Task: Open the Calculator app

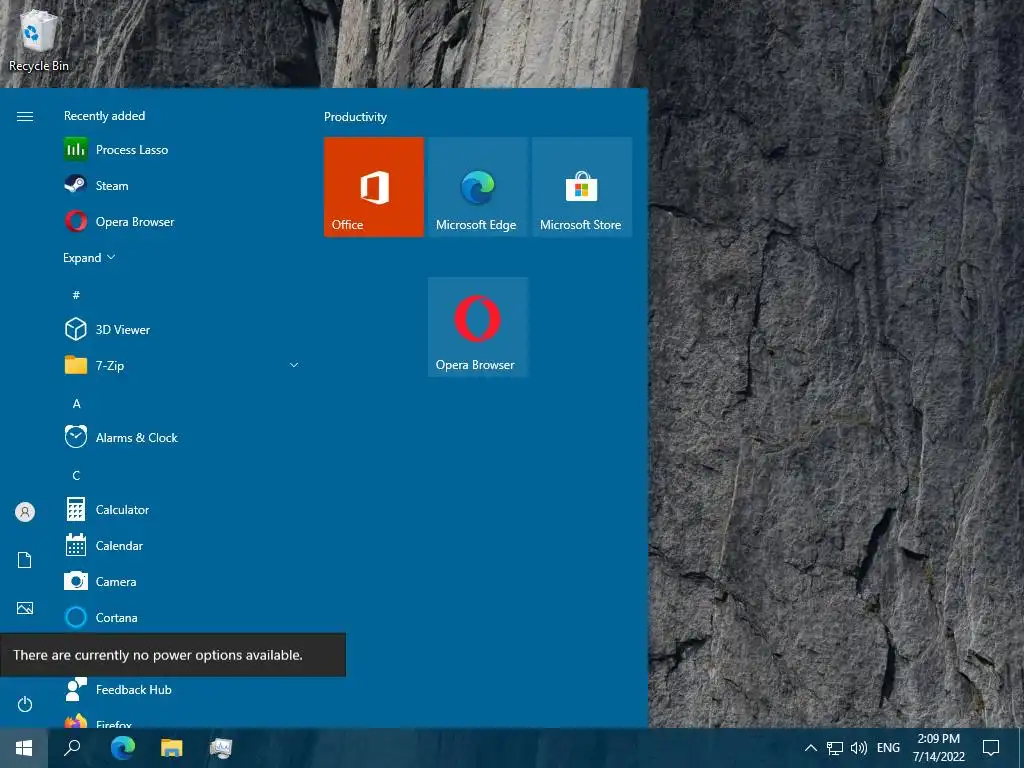Action: (x=183, y=509)
